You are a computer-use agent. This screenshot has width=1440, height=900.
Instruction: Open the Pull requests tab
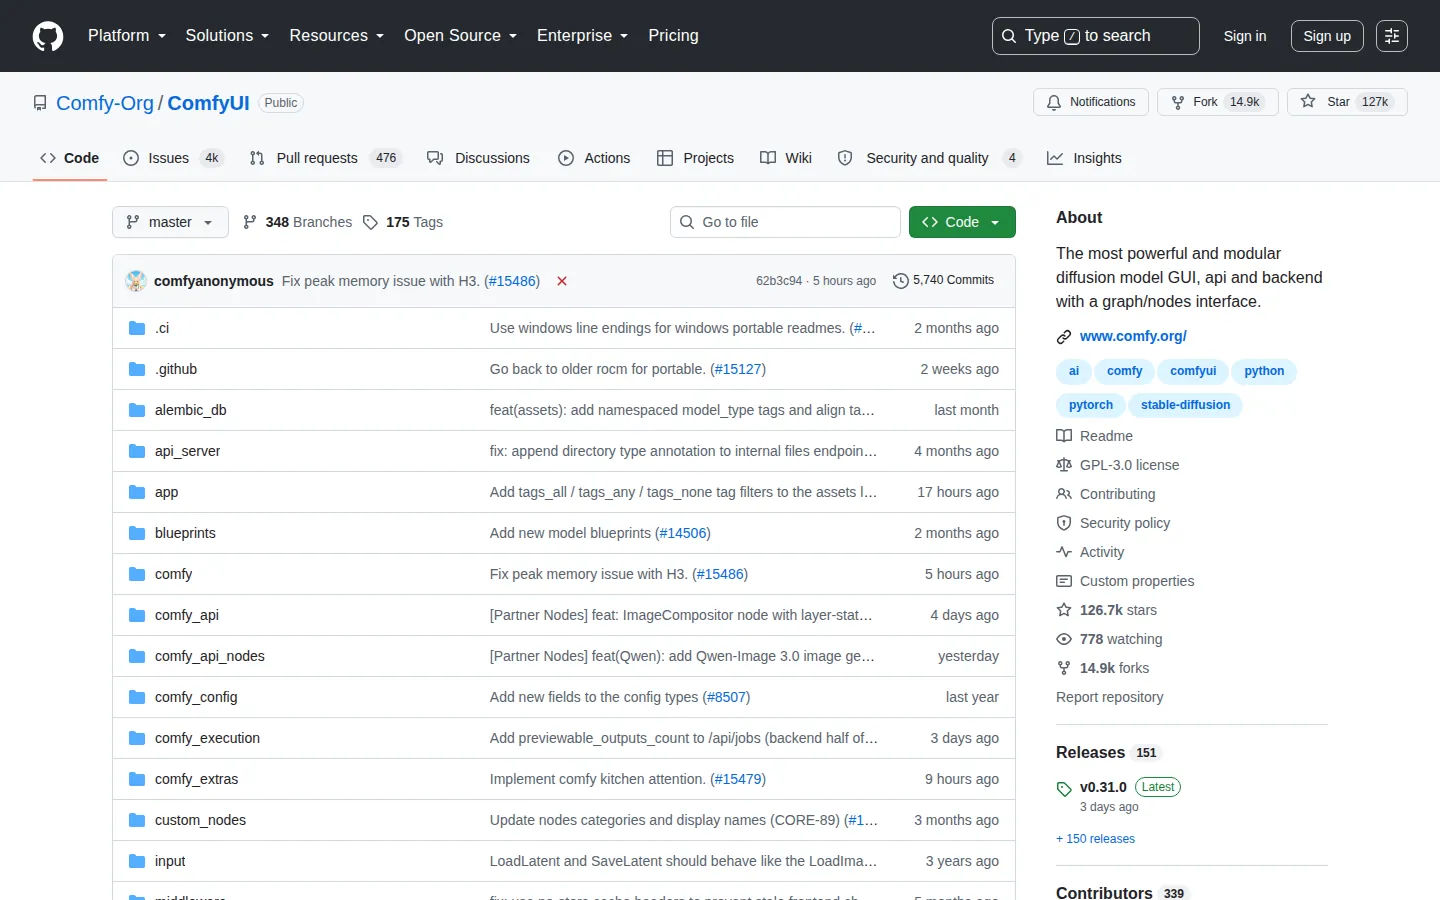click(325, 158)
